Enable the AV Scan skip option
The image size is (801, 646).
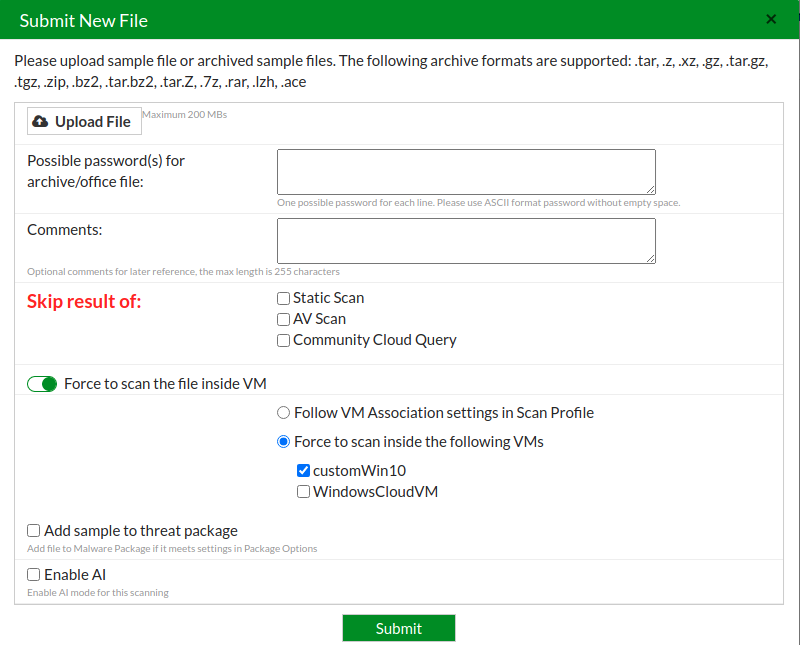coord(284,319)
